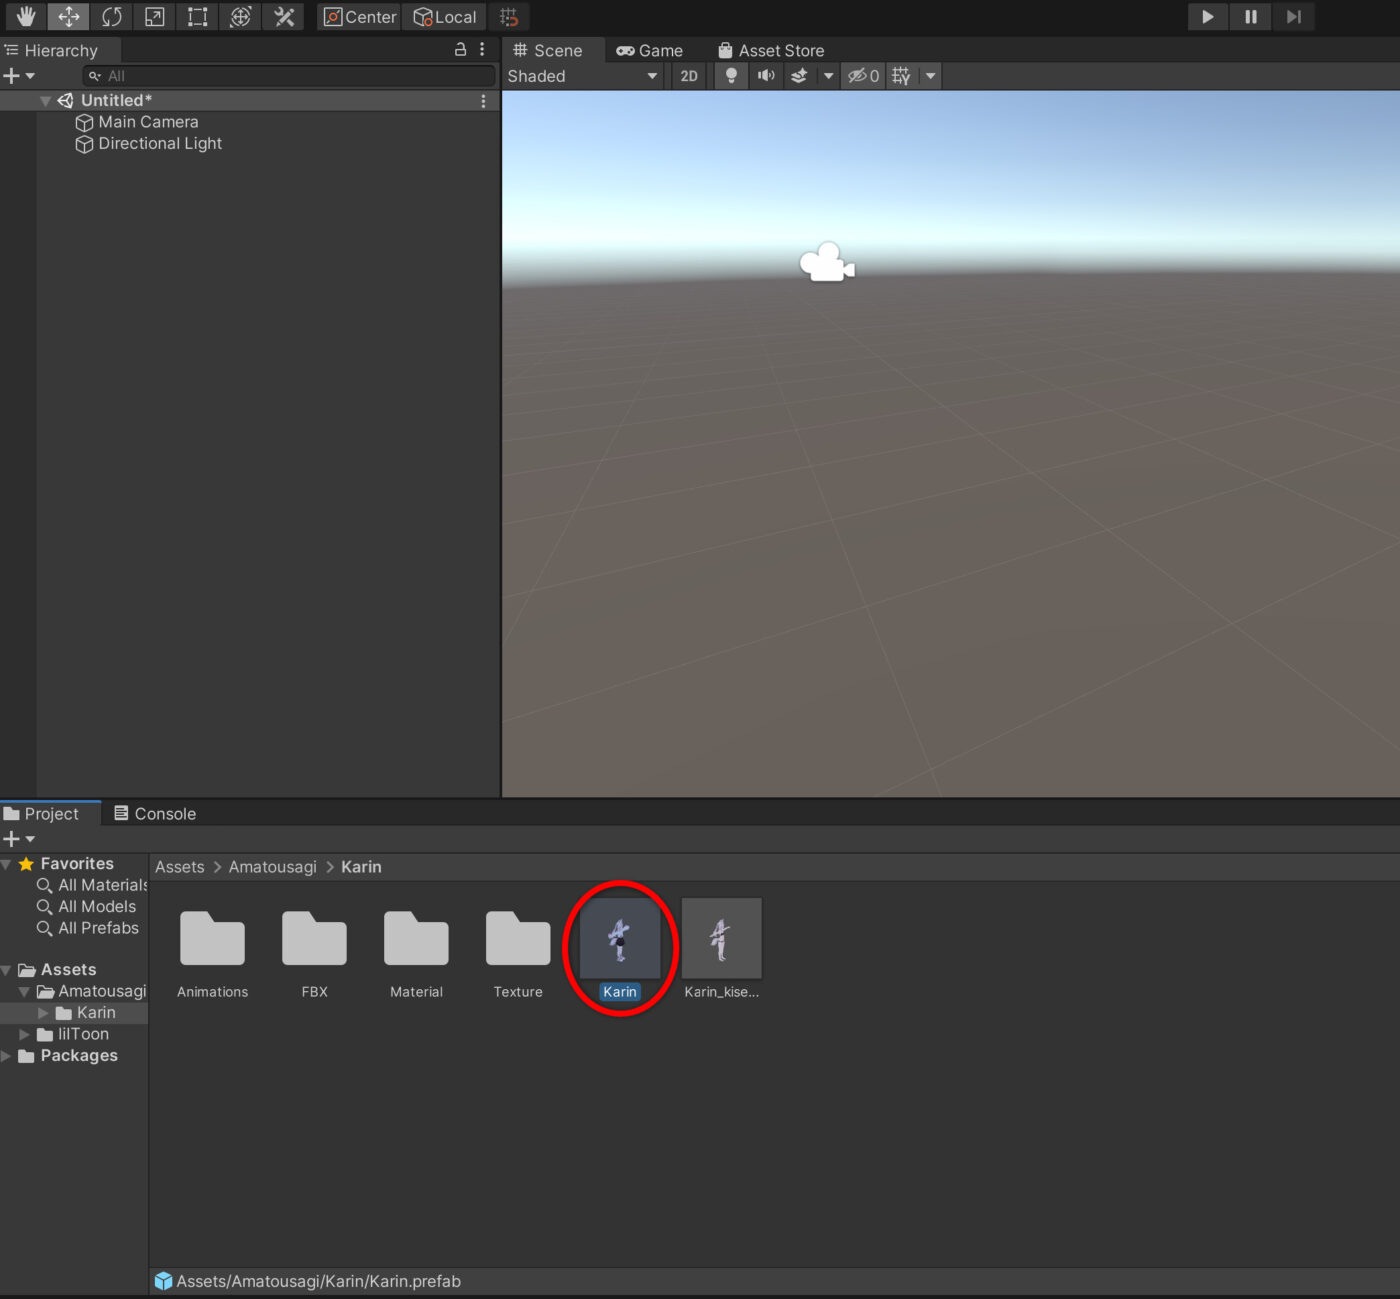Image resolution: width=1400 pixels, height=1299 pixels.
Task: Select the FBX folder icon
Action: click(x=314, y=938)
